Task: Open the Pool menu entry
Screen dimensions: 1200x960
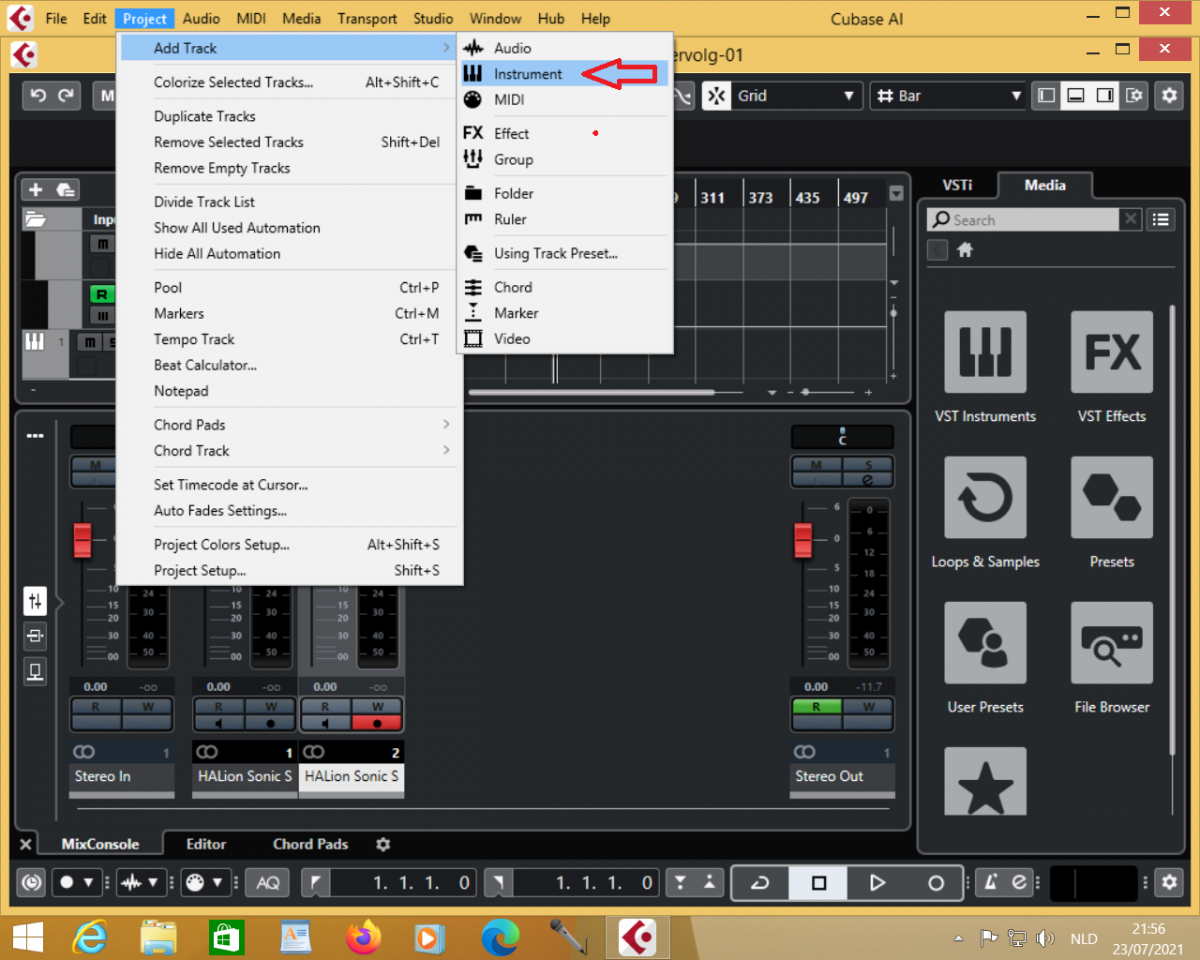Action: pyautogui.click(x=288, y=287)
